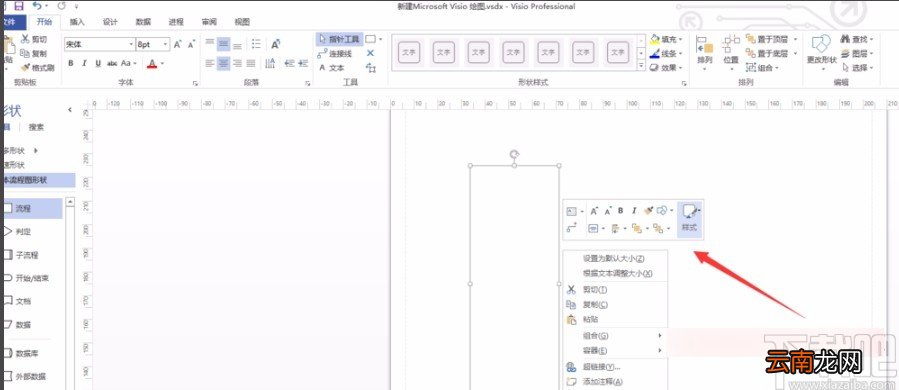Decrease font size in the ribbon
Viewport: 899px width, 390px height.
[x=191, y=45]
